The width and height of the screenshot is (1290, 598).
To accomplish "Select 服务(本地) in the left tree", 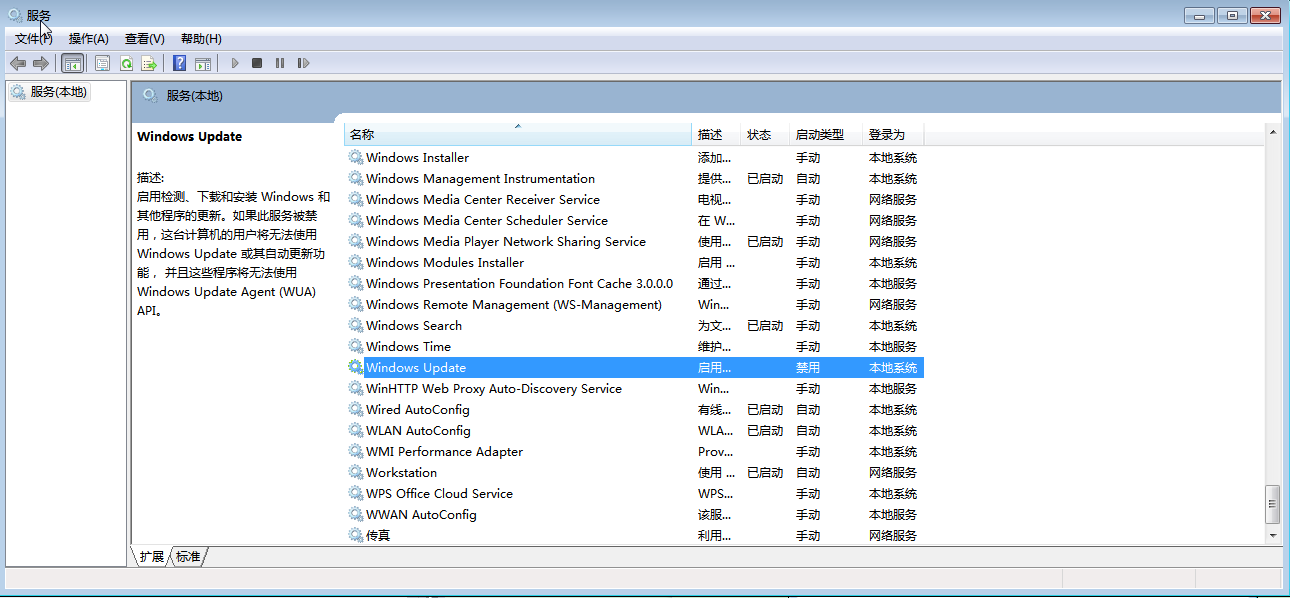I will point(58,92).
